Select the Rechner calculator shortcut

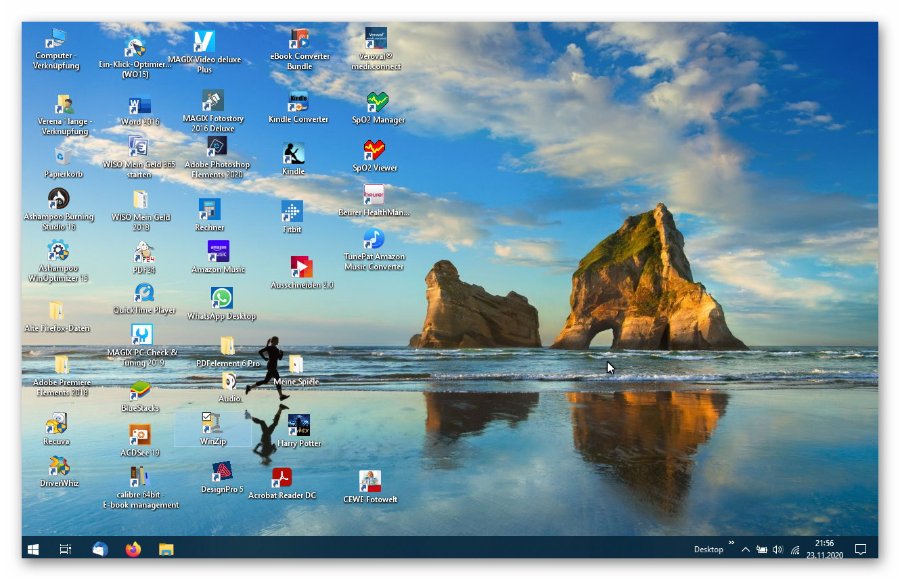click(x=209, y=209)
